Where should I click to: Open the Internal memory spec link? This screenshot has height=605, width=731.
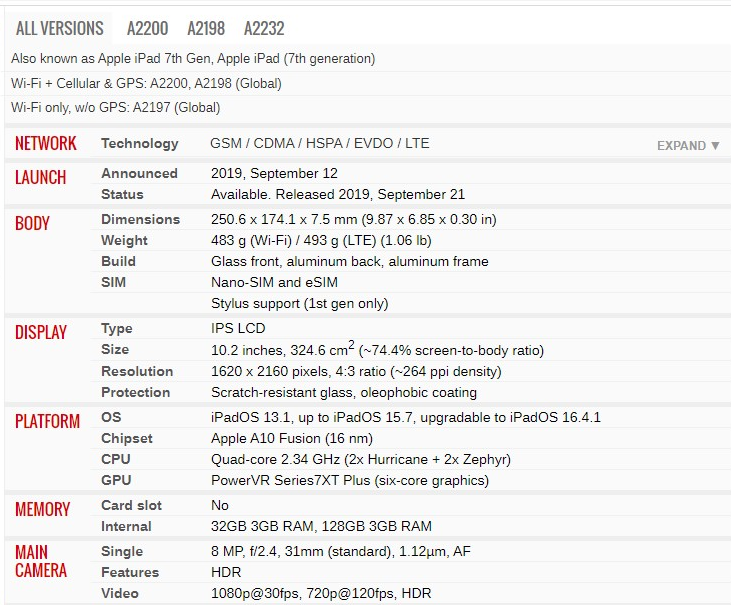click(x=126, y=527)
